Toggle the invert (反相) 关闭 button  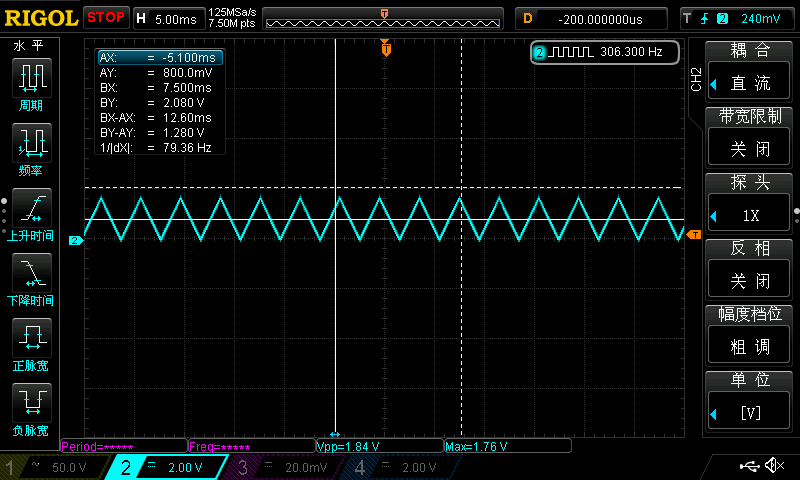[749, 280]
